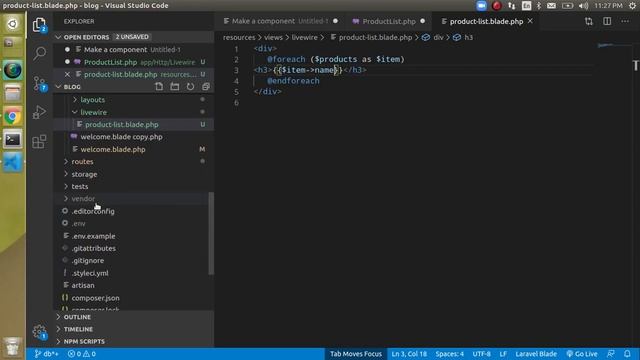
Task: Toggle Tab Moves Focus in status bar
Action: coord(356,354)
